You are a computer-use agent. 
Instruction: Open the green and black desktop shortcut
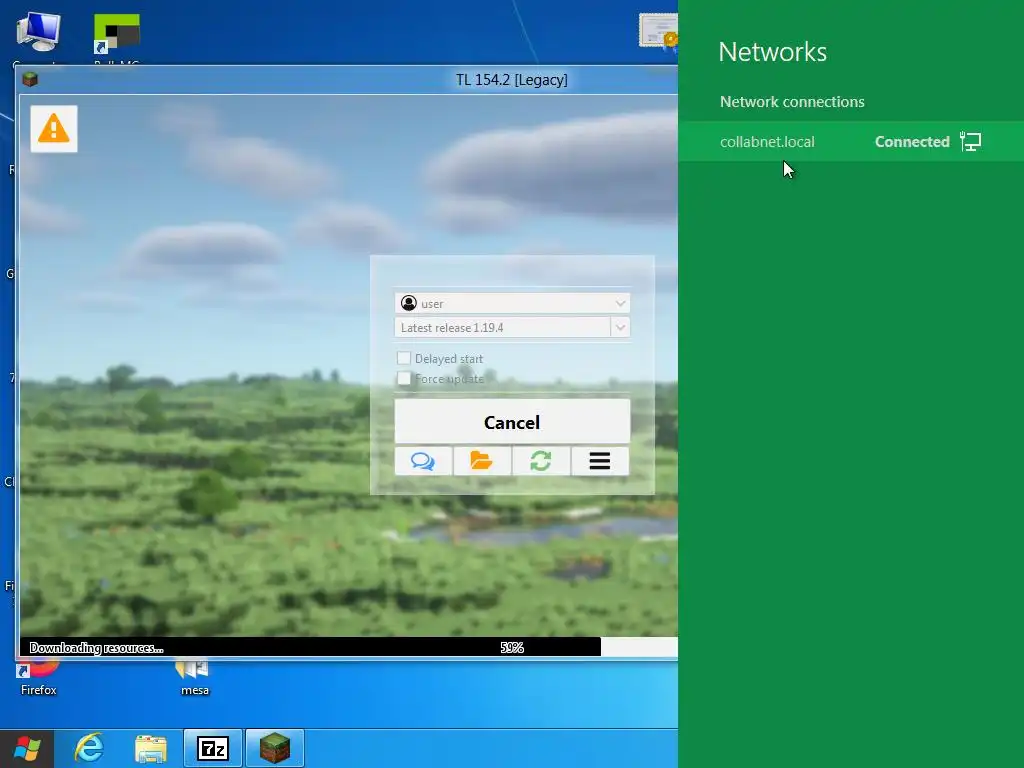tap(116, 34)
